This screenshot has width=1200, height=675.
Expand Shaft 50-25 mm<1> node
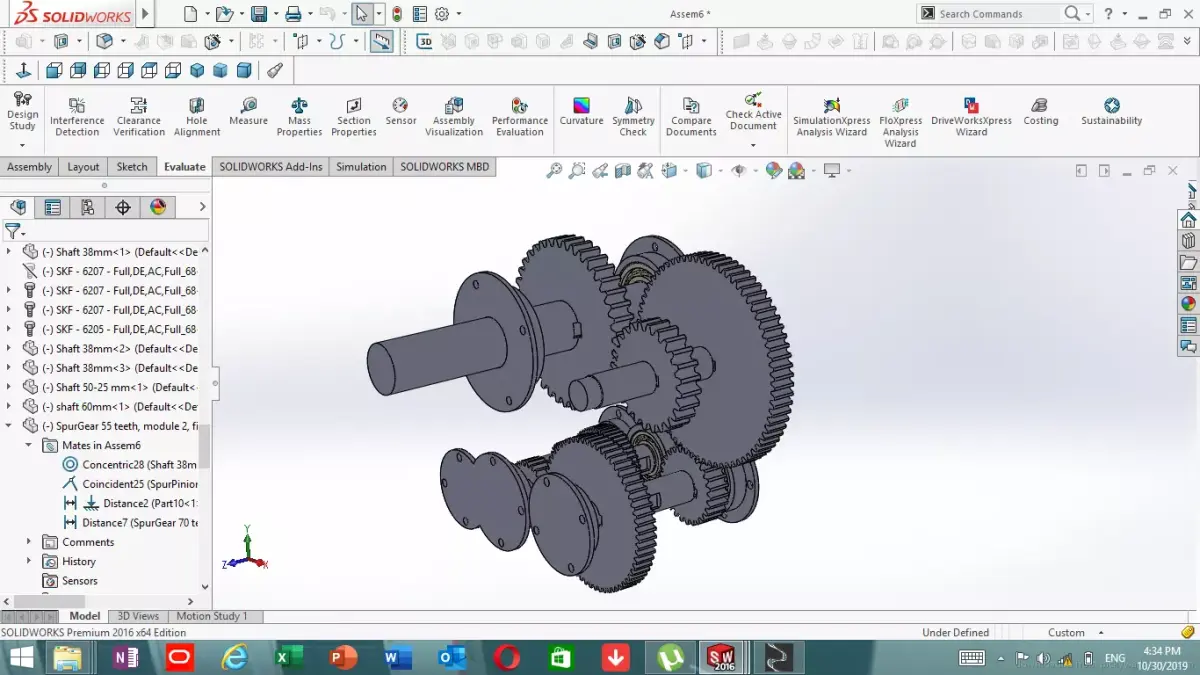pyautogui.click(x=9, y=387)
